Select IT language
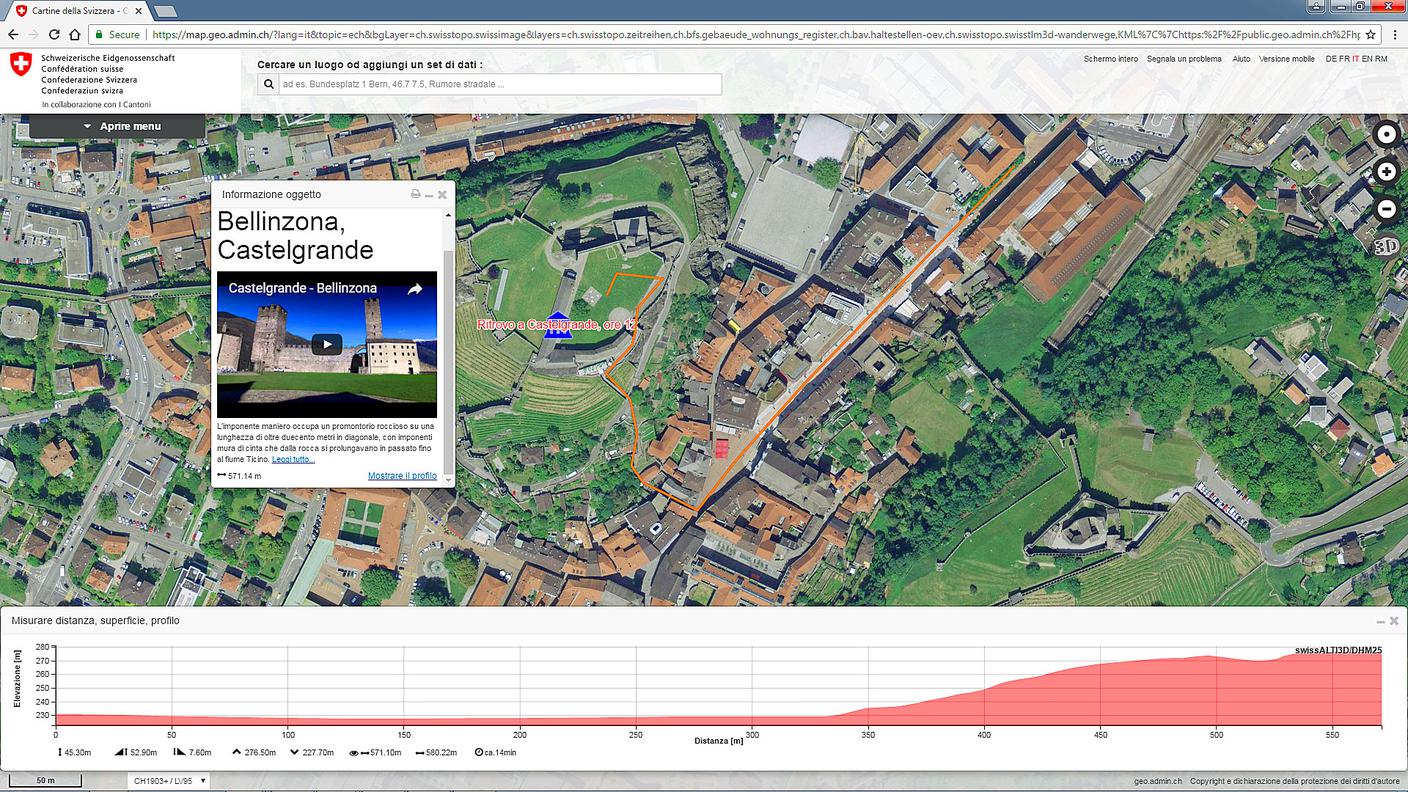The height and width of the screenshot is (792, 1408). pos(1356,59)
